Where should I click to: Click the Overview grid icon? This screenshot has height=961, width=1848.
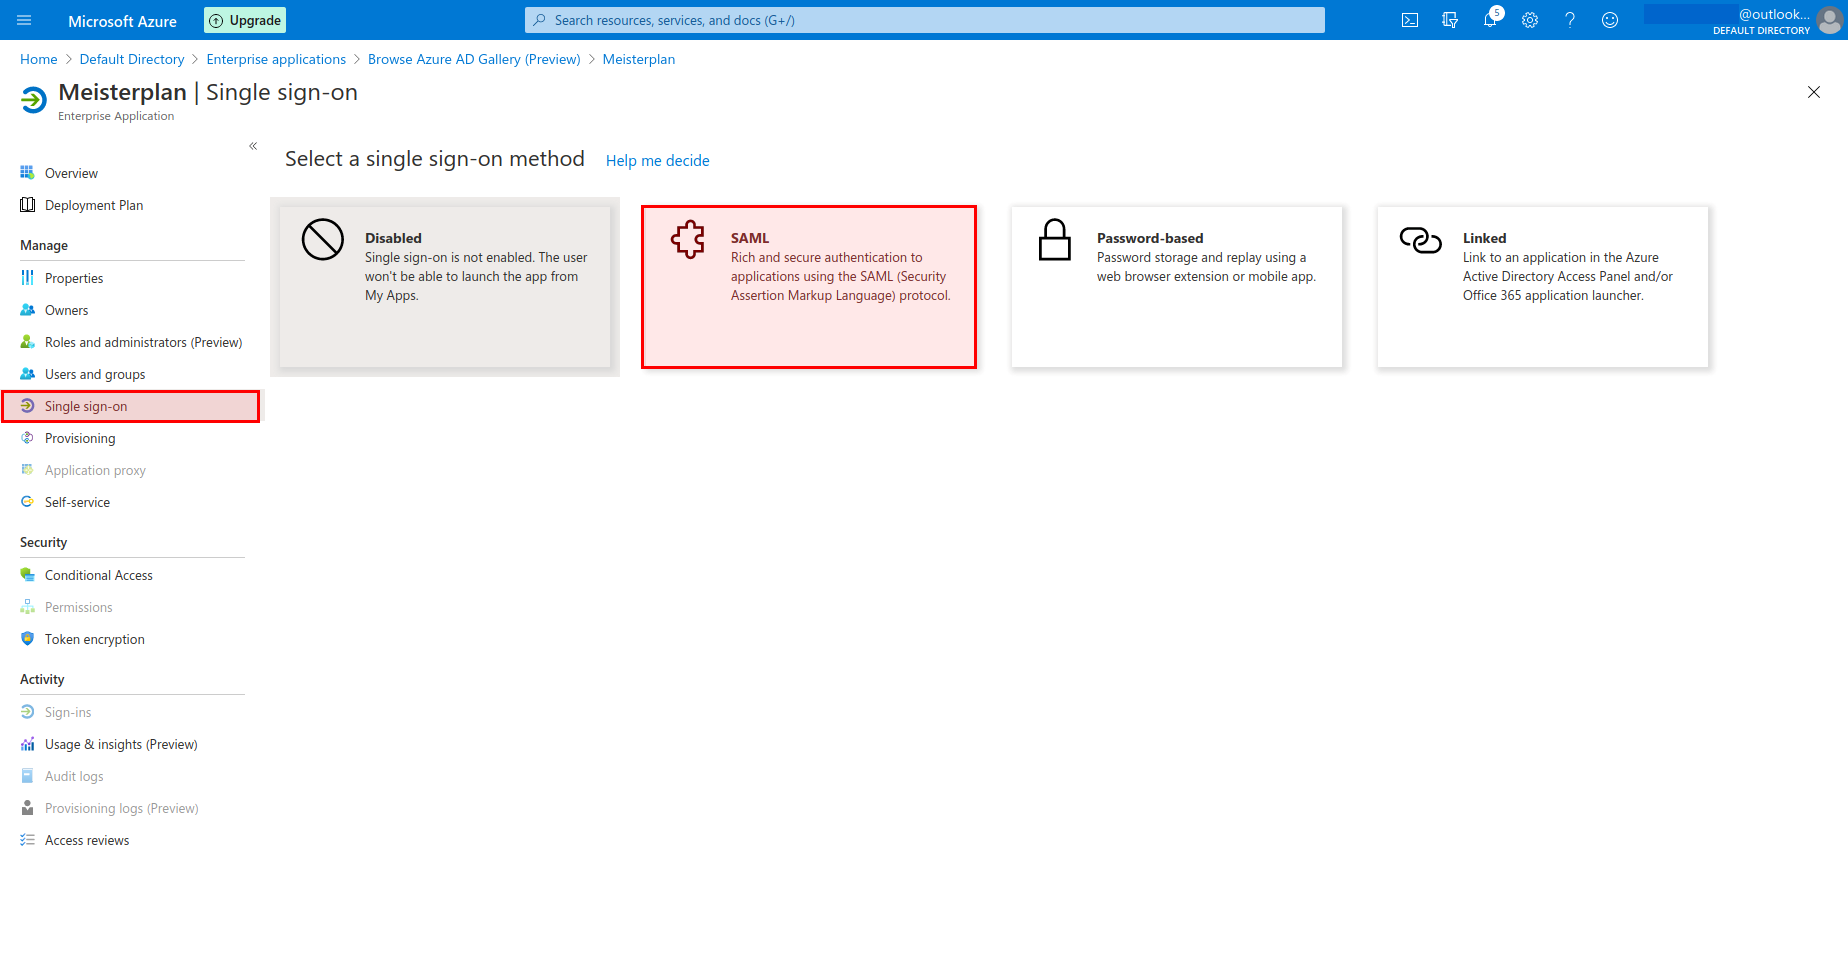tap(27, 173)
